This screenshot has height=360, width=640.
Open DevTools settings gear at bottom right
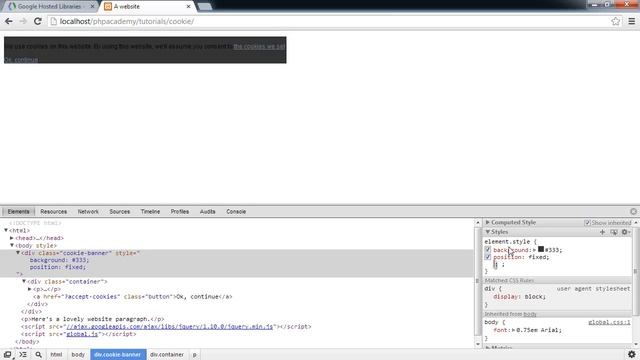pyautogui.click(x=631, y=354)
